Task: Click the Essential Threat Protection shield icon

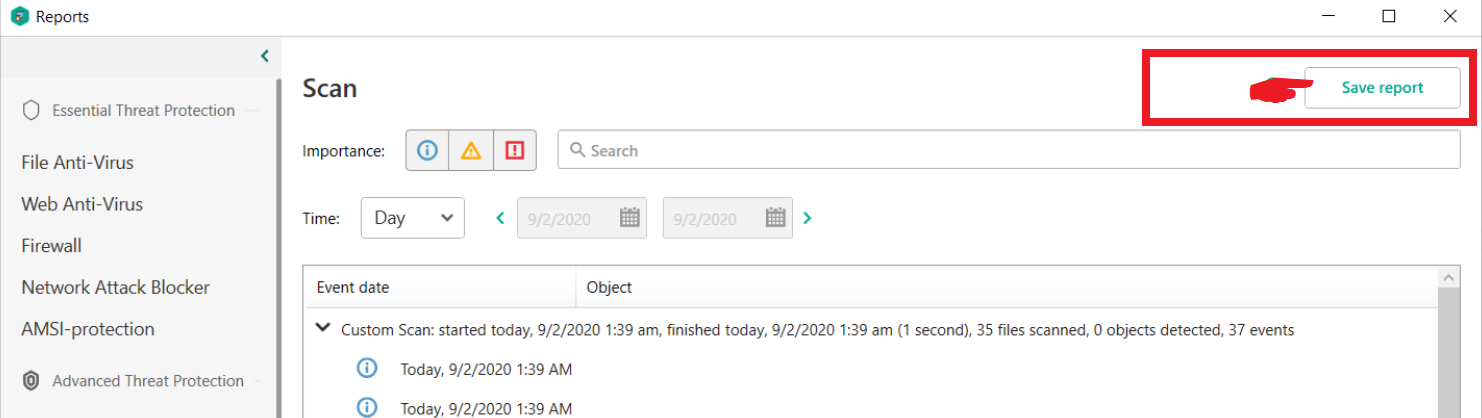Action: [x=31, y=110]
